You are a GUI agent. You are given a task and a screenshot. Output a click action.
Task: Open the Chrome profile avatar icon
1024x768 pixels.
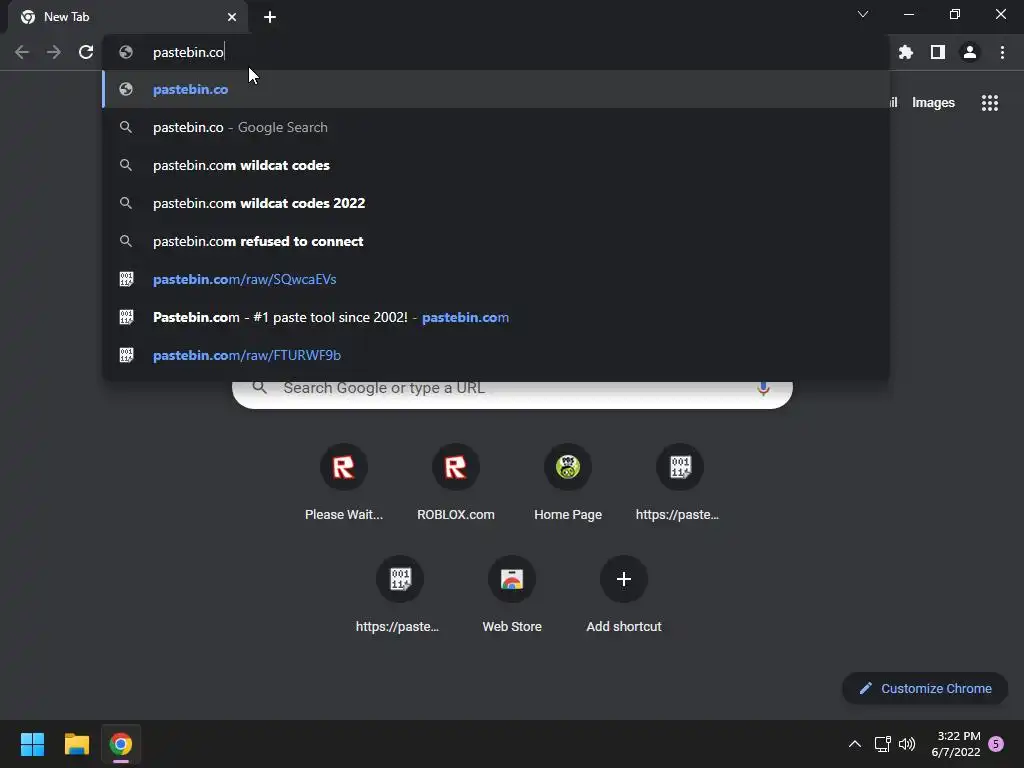coord(970,52)
